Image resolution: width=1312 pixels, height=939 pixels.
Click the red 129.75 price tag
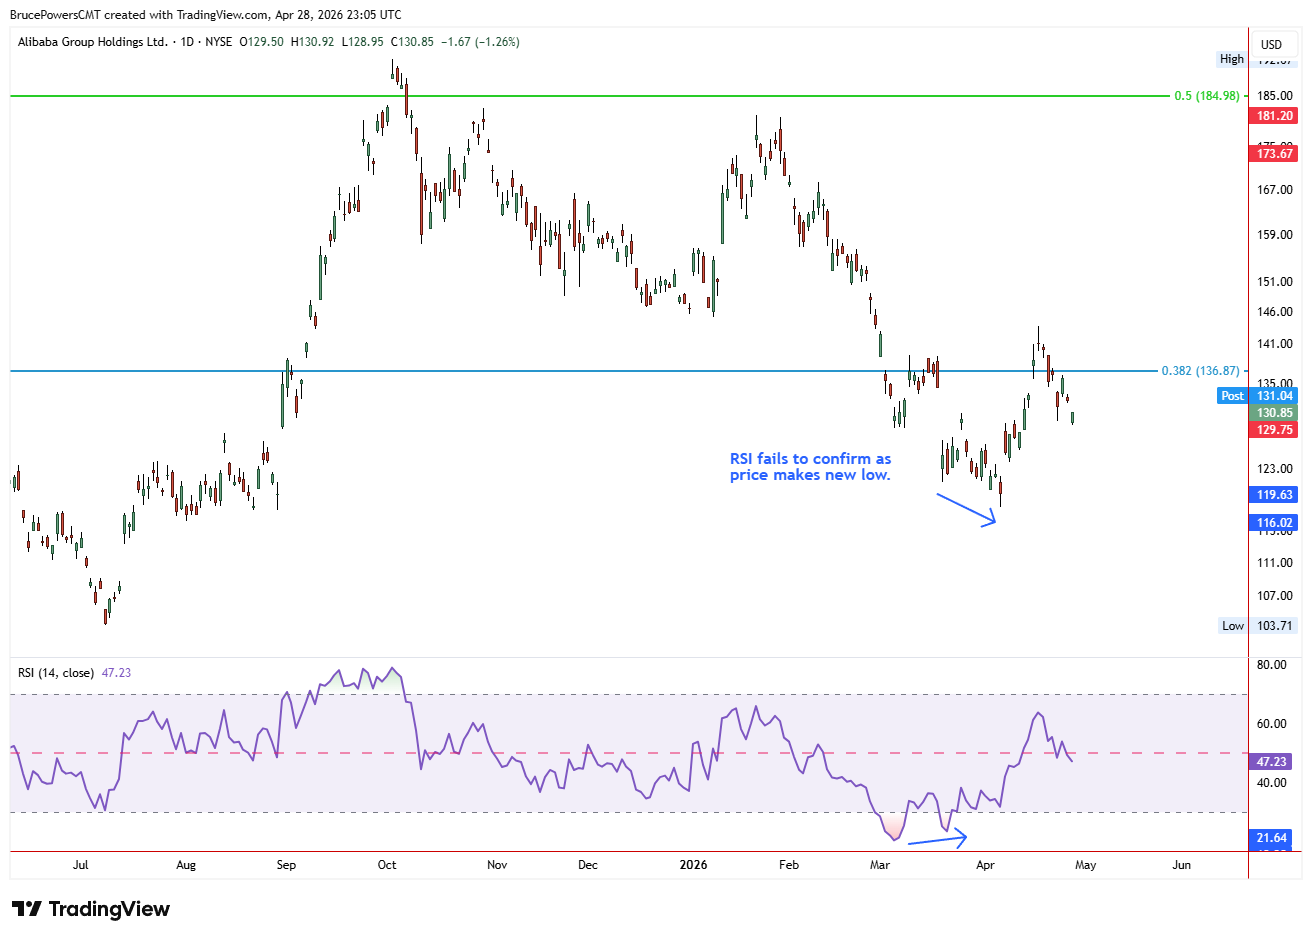tap(1275, 430)
